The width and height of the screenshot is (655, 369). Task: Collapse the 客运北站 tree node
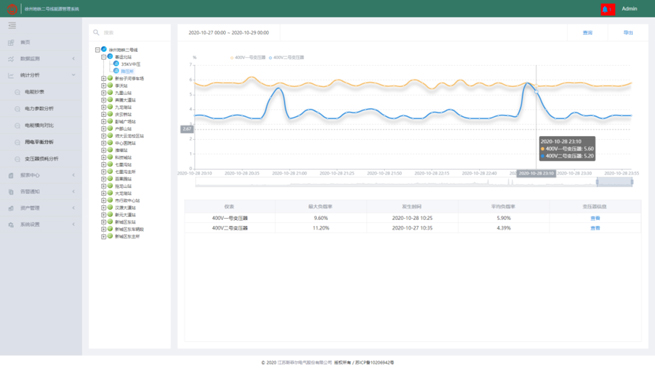click(104, 57)
